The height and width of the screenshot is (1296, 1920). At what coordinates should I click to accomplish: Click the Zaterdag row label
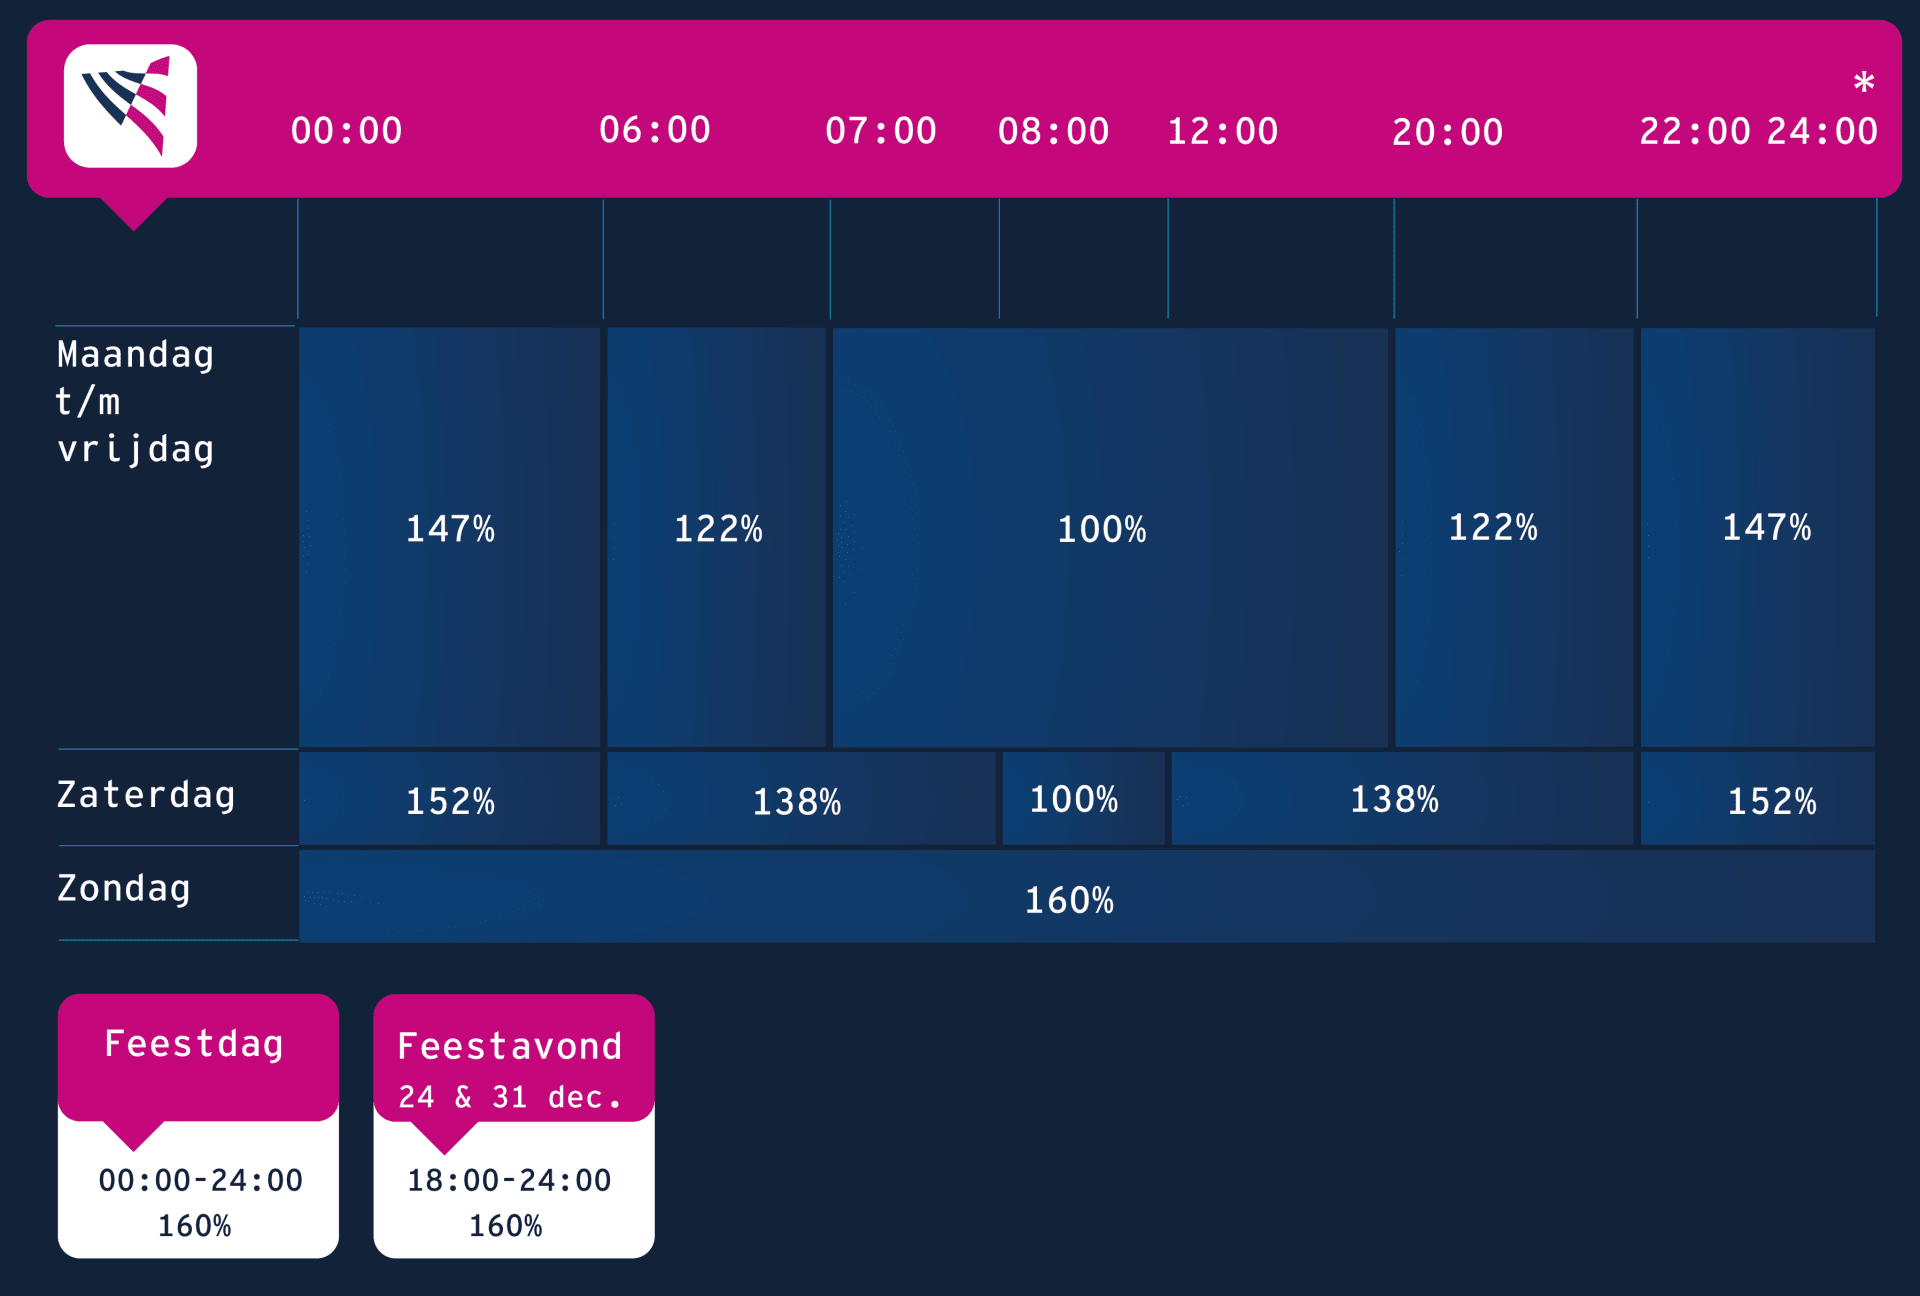[x=146, y=795]
